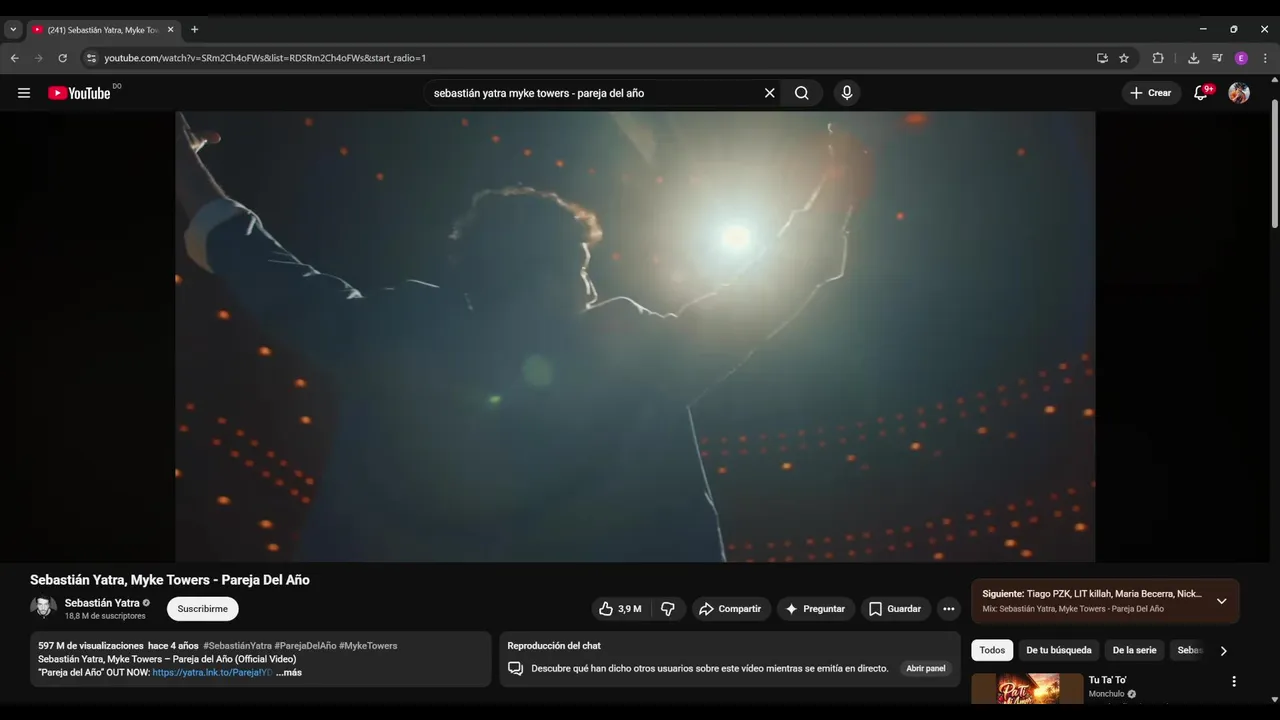The width and height of the screenshot is (1280, 720).
Task: Open the Chrome profile avatar
Action: 1241,58
